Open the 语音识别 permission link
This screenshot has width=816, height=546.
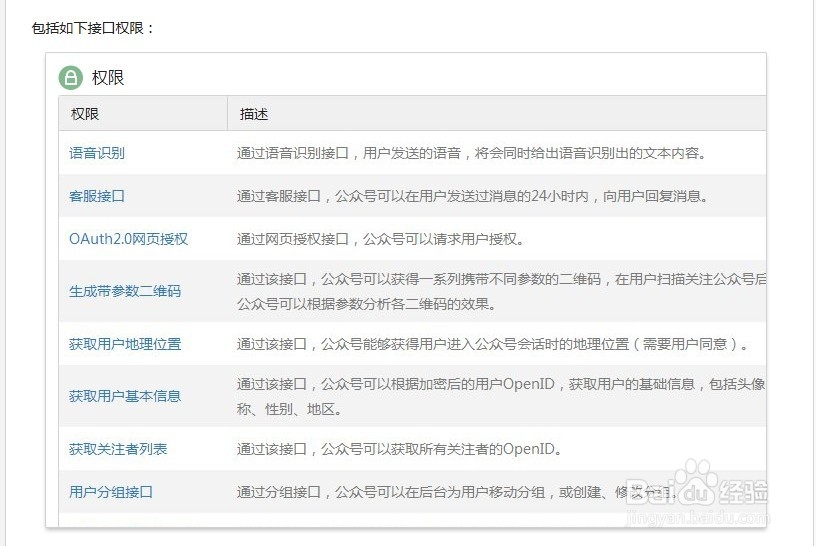coord(97,153)
